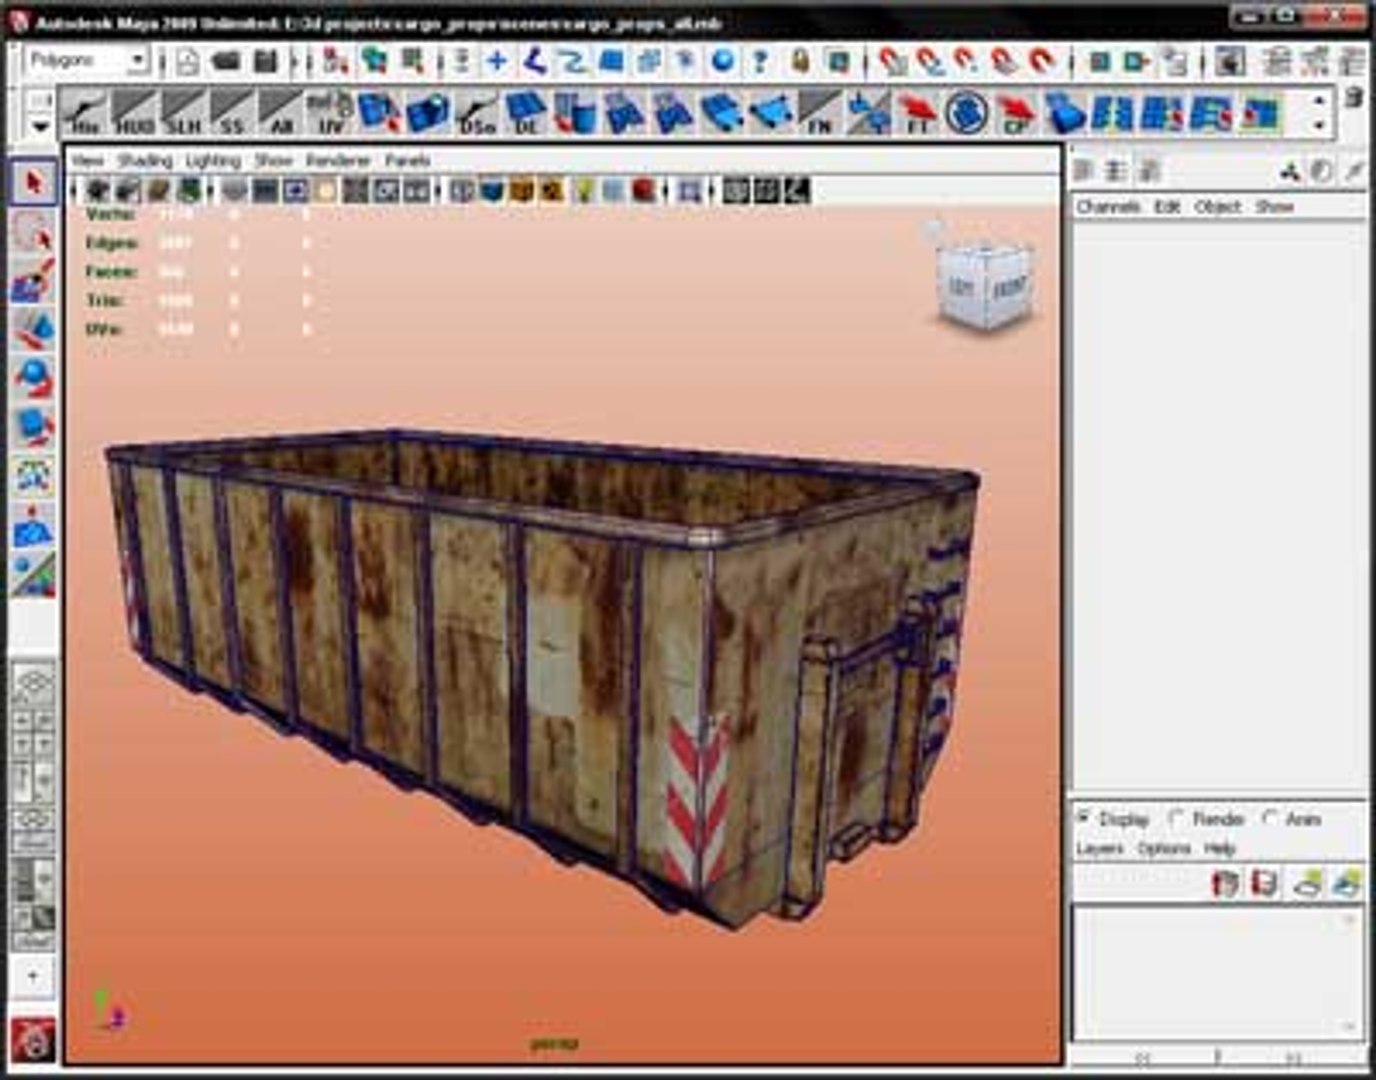Viewport: 1376px width, 1080px height.
Task: Open the viewport Shading menu
Action: click(145, 160)
